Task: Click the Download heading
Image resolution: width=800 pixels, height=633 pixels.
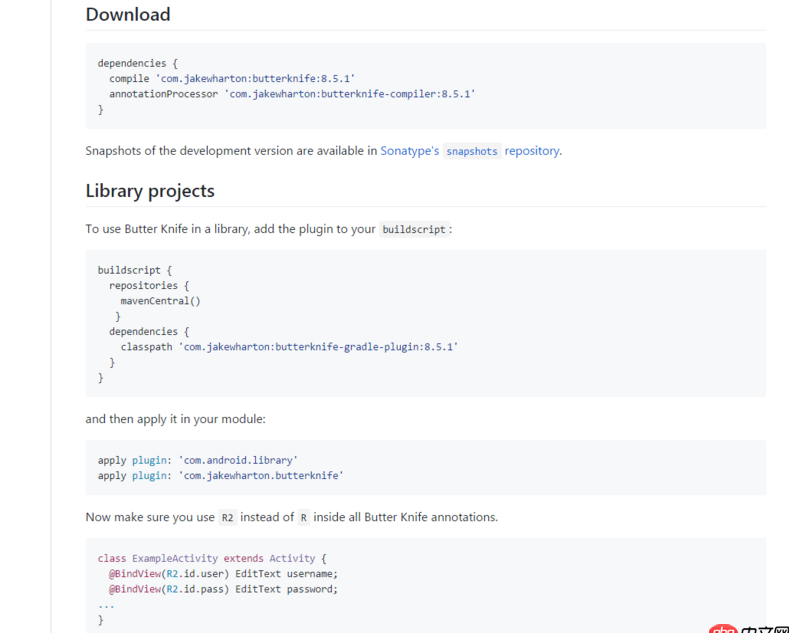Action: click(128, 15)
